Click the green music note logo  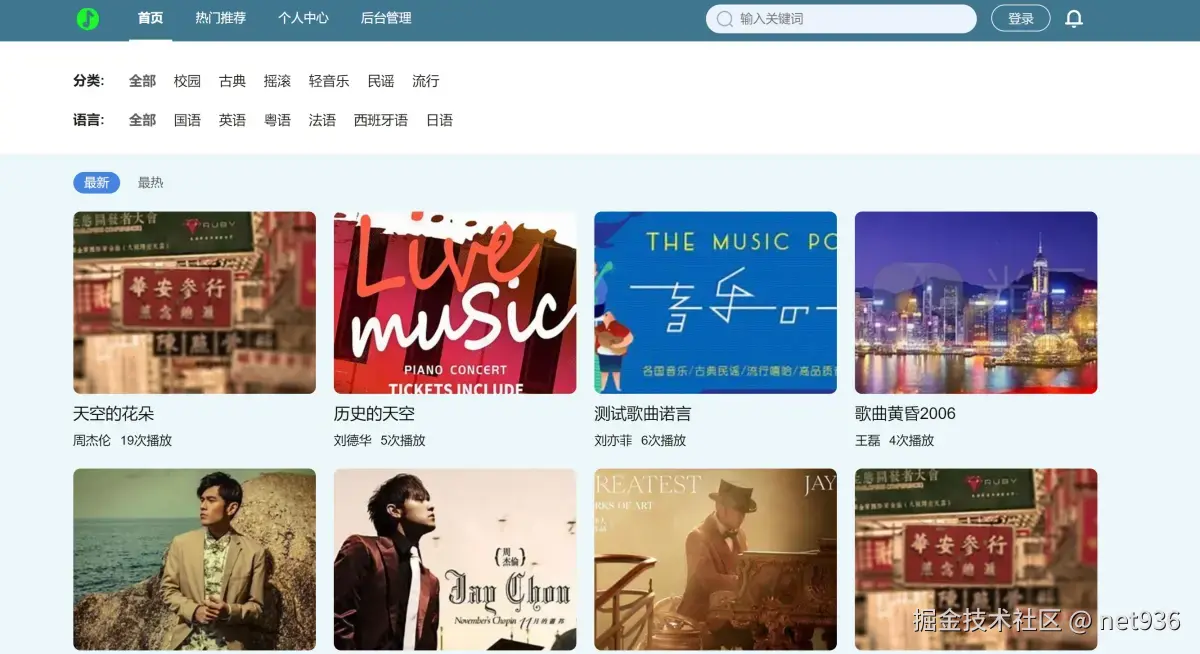coord(88,18)
